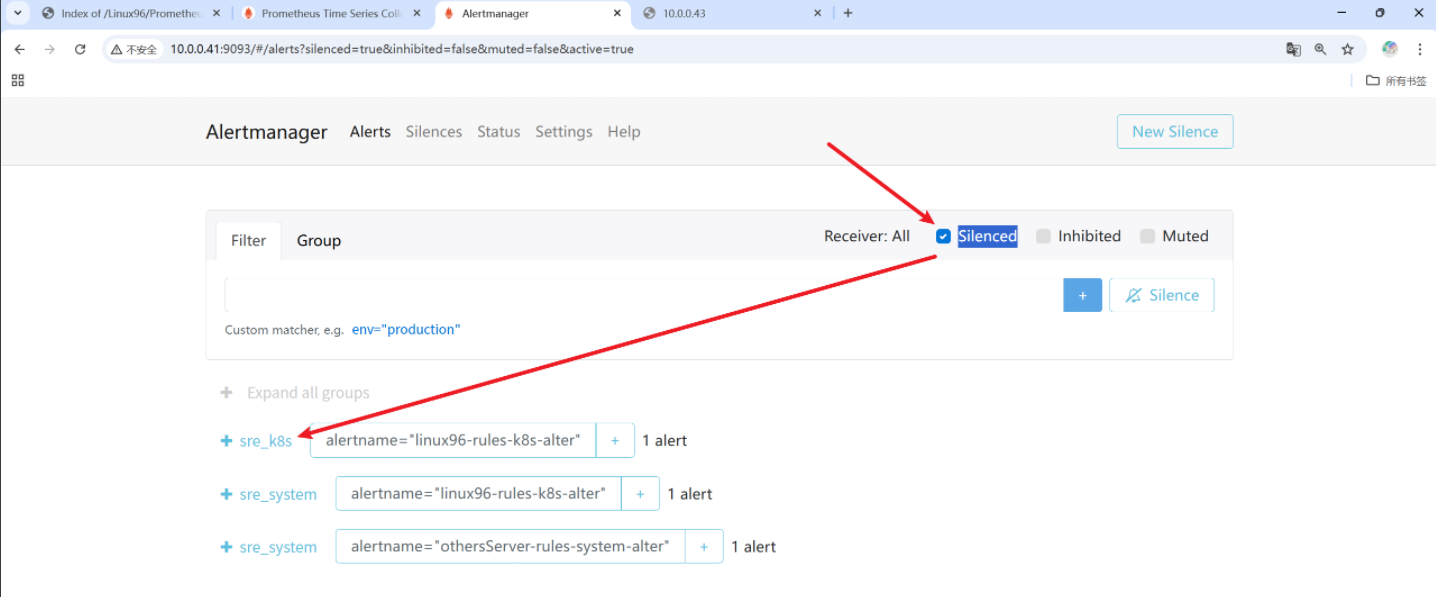Expand the sre_system linux96-rules group
Screen dimensions: 1436x597
226,494
